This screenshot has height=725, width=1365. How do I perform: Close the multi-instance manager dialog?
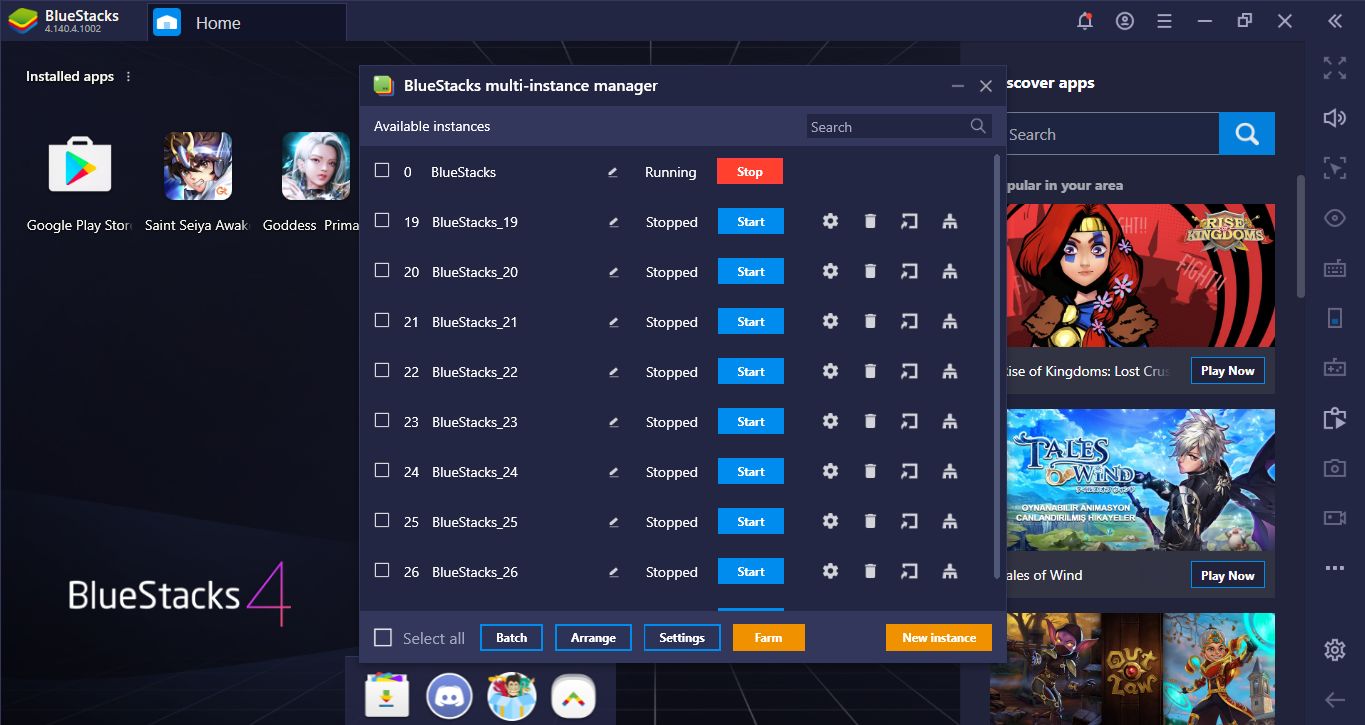[x=986, y=86]
